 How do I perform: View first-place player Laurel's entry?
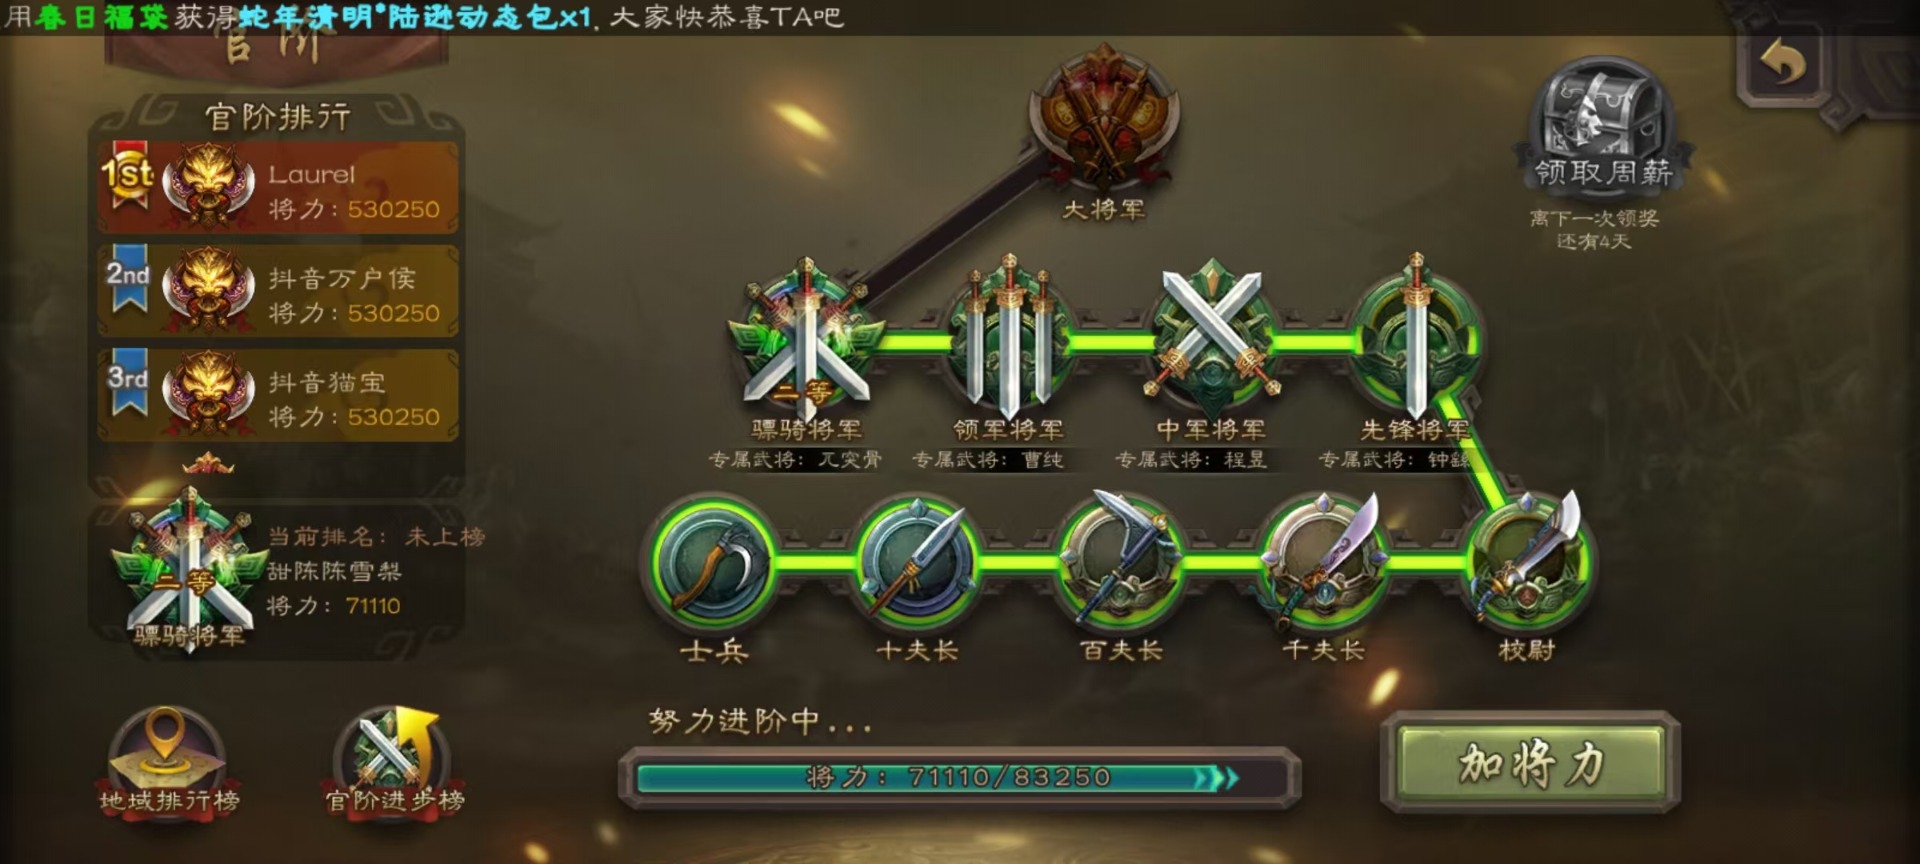point(278,187)
